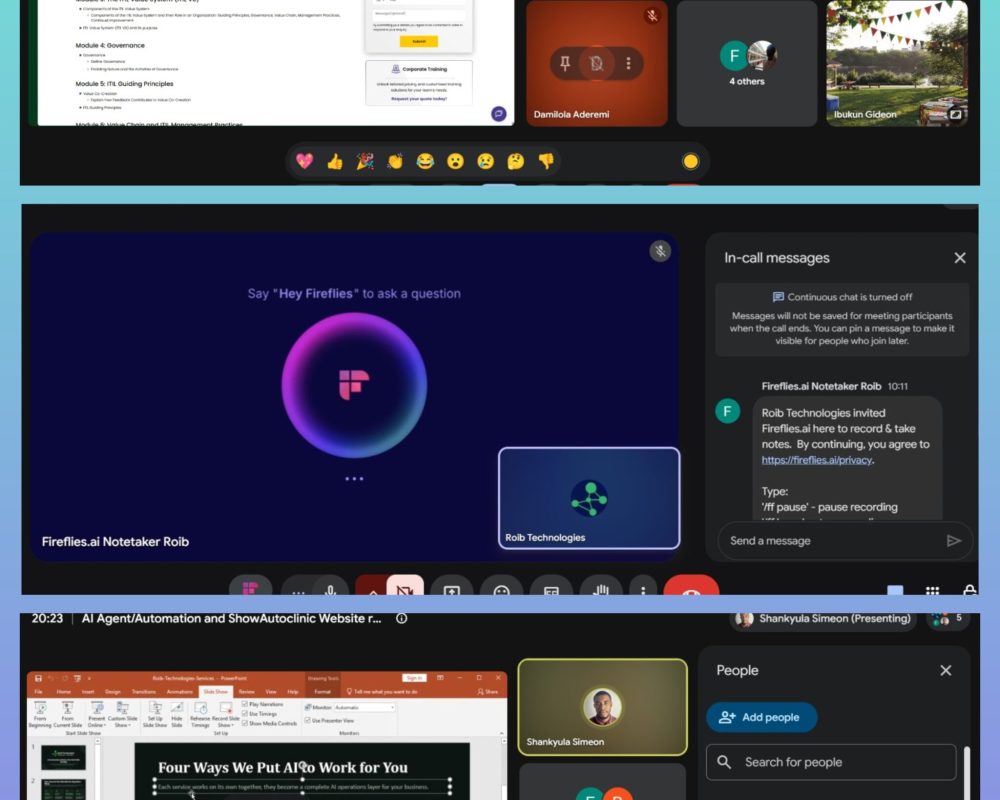Open the '4 others' participants tile
1000x800 pixels.
point(747,63)
